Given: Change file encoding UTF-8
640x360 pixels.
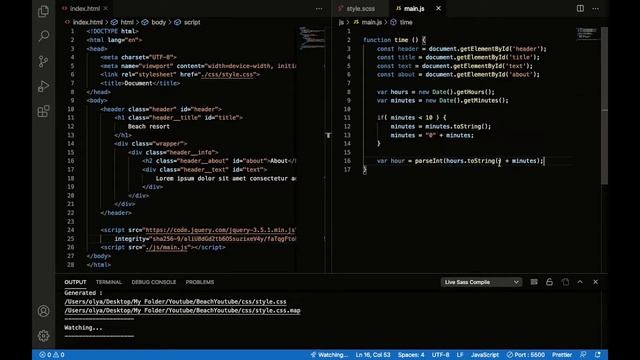Looking at the screenshot, I should [x=440, y=355].
